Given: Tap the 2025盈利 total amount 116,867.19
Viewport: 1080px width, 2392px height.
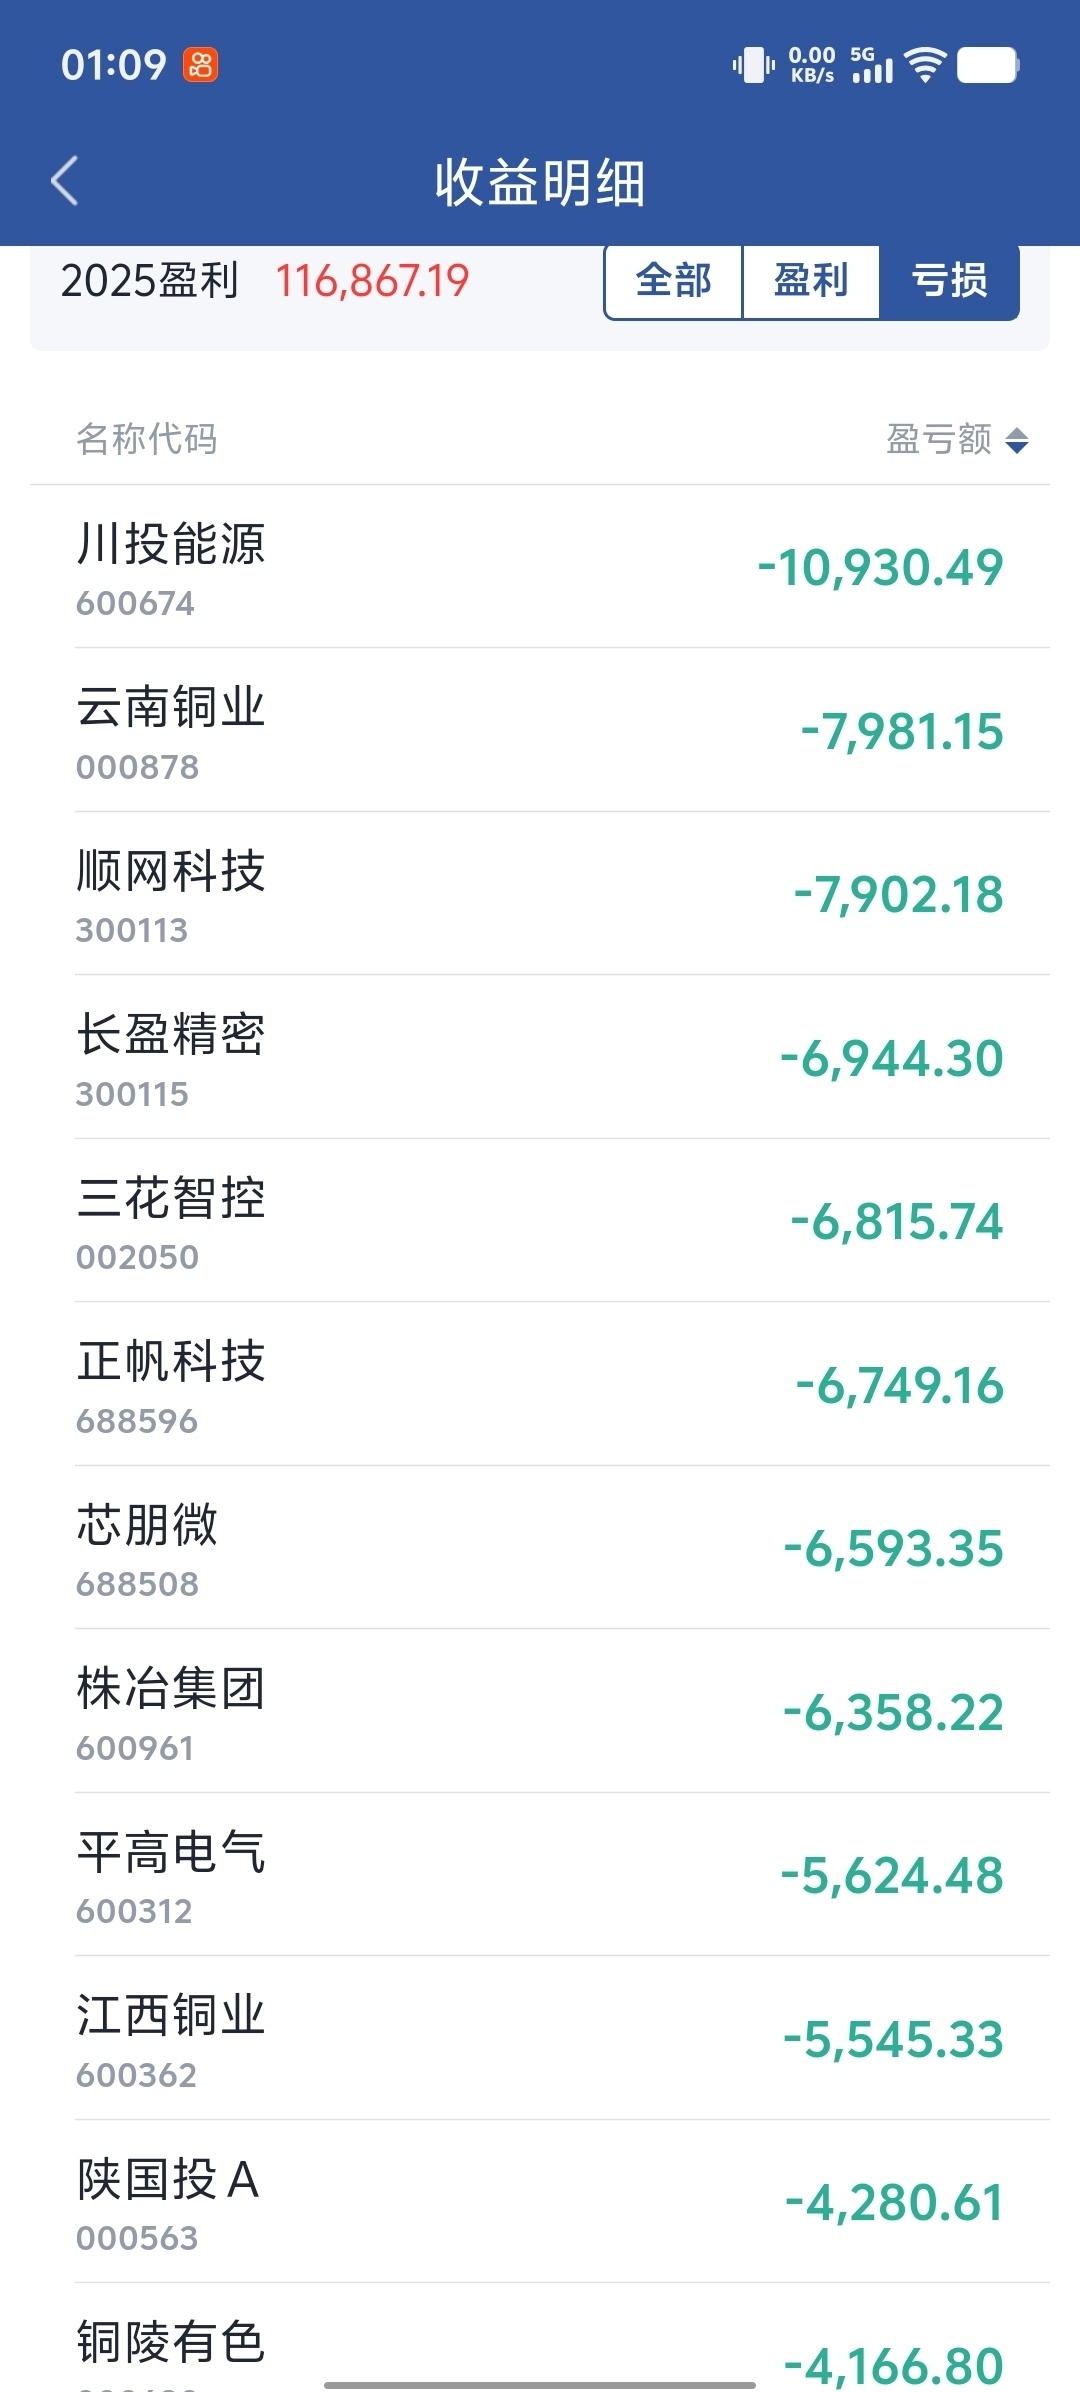Looking at the screenshot, I should (x=372, y=281).
